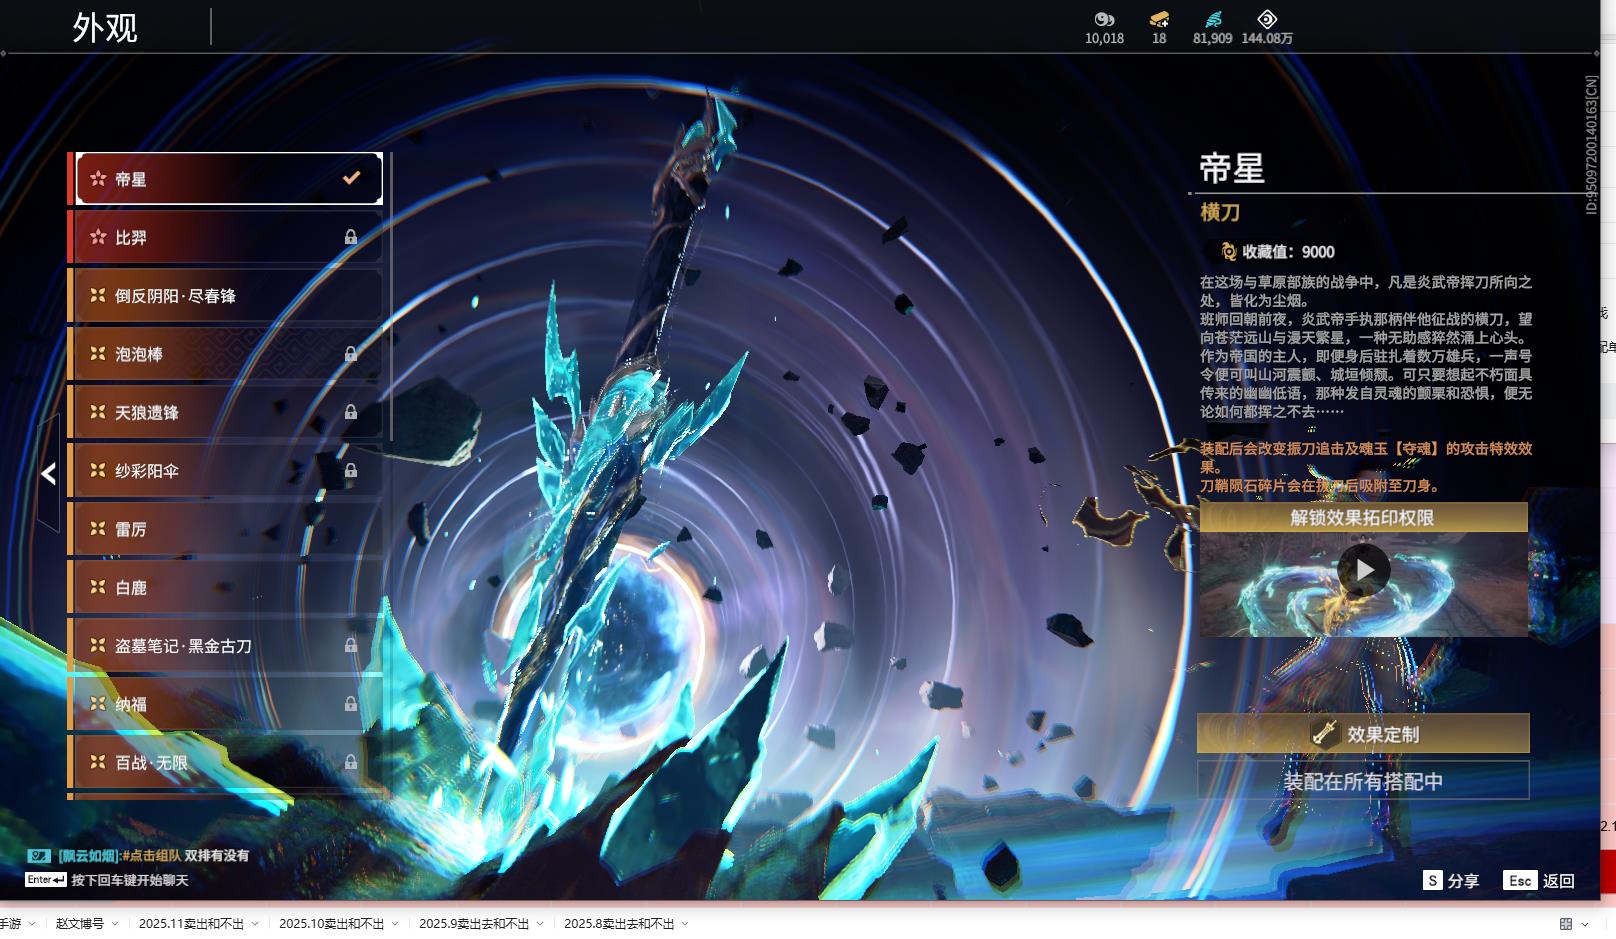1616x939 pixels.
Task: Open the dropdown arrow on 赵文博号 tab
Action: pos(115,924)
